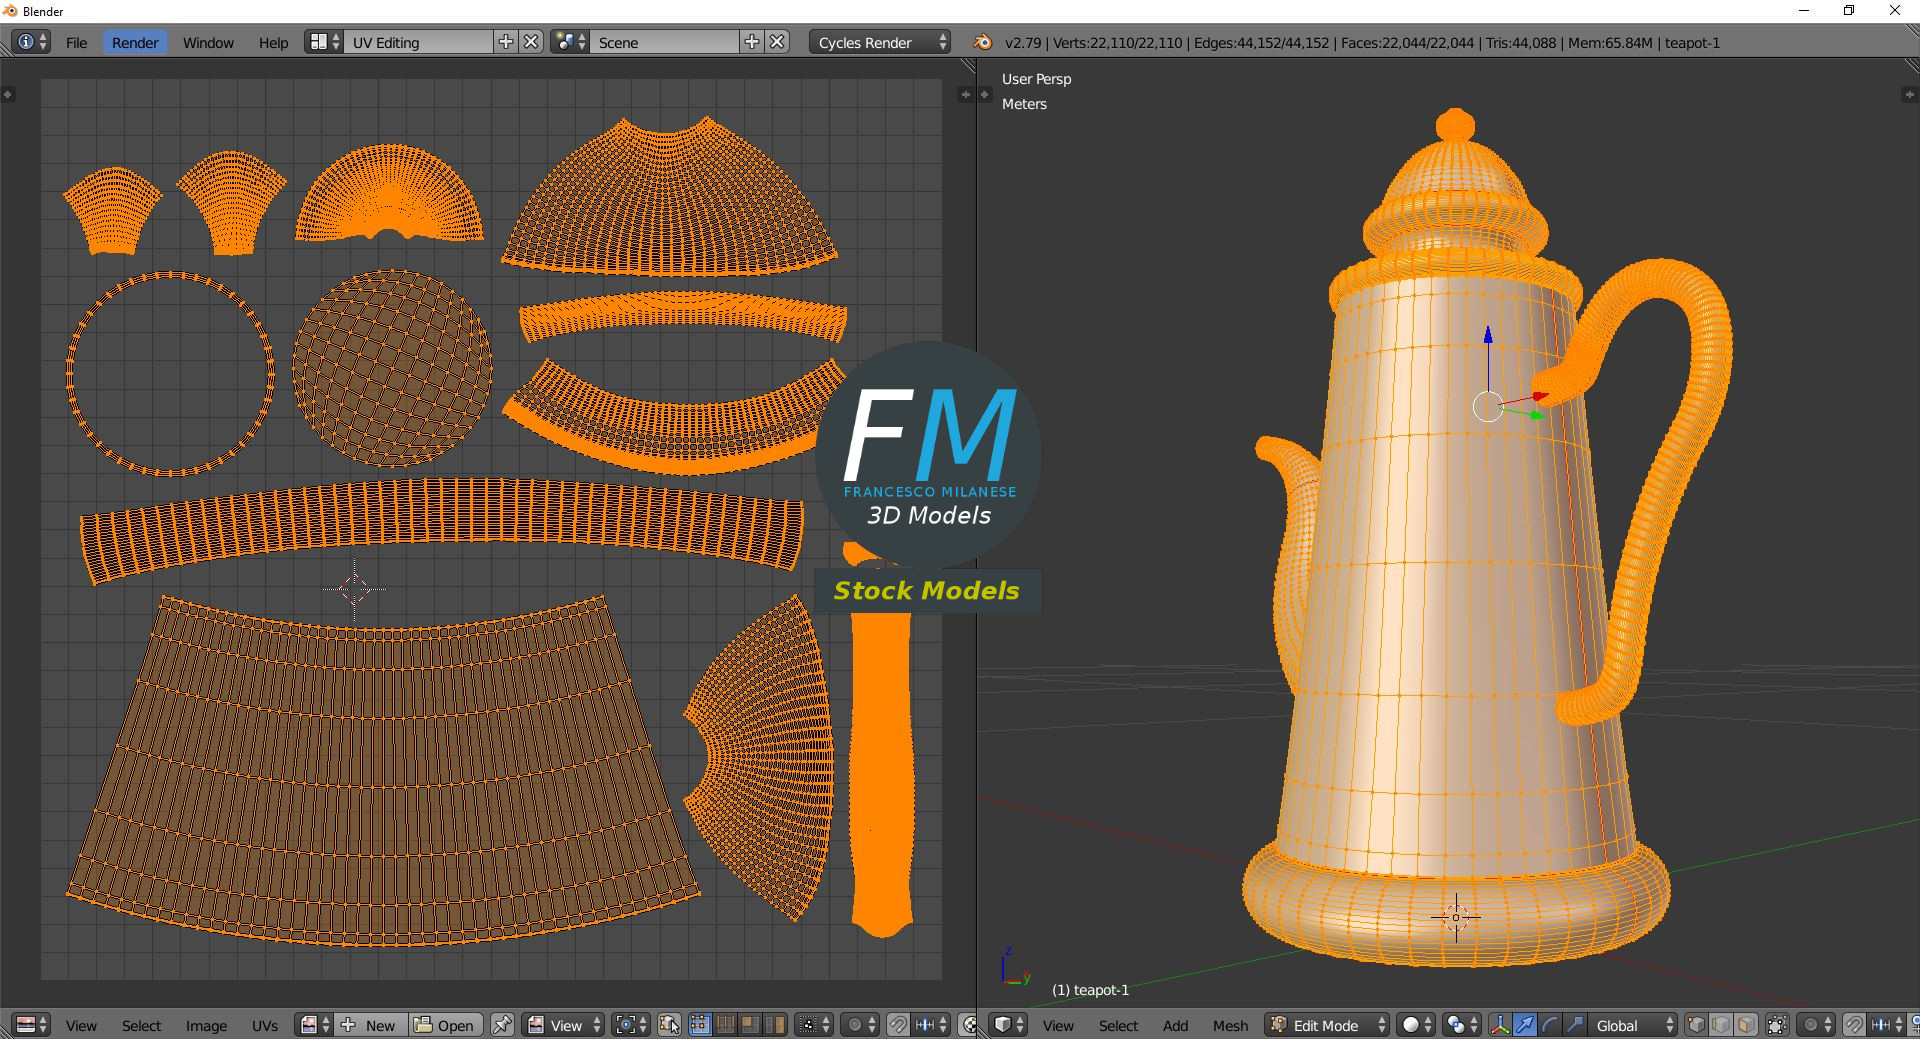The image size is (1920, 1039).
Task: Toggle the 3D manipulator axes widget
Action: pyautogui.click(x=1500, y=1025)
